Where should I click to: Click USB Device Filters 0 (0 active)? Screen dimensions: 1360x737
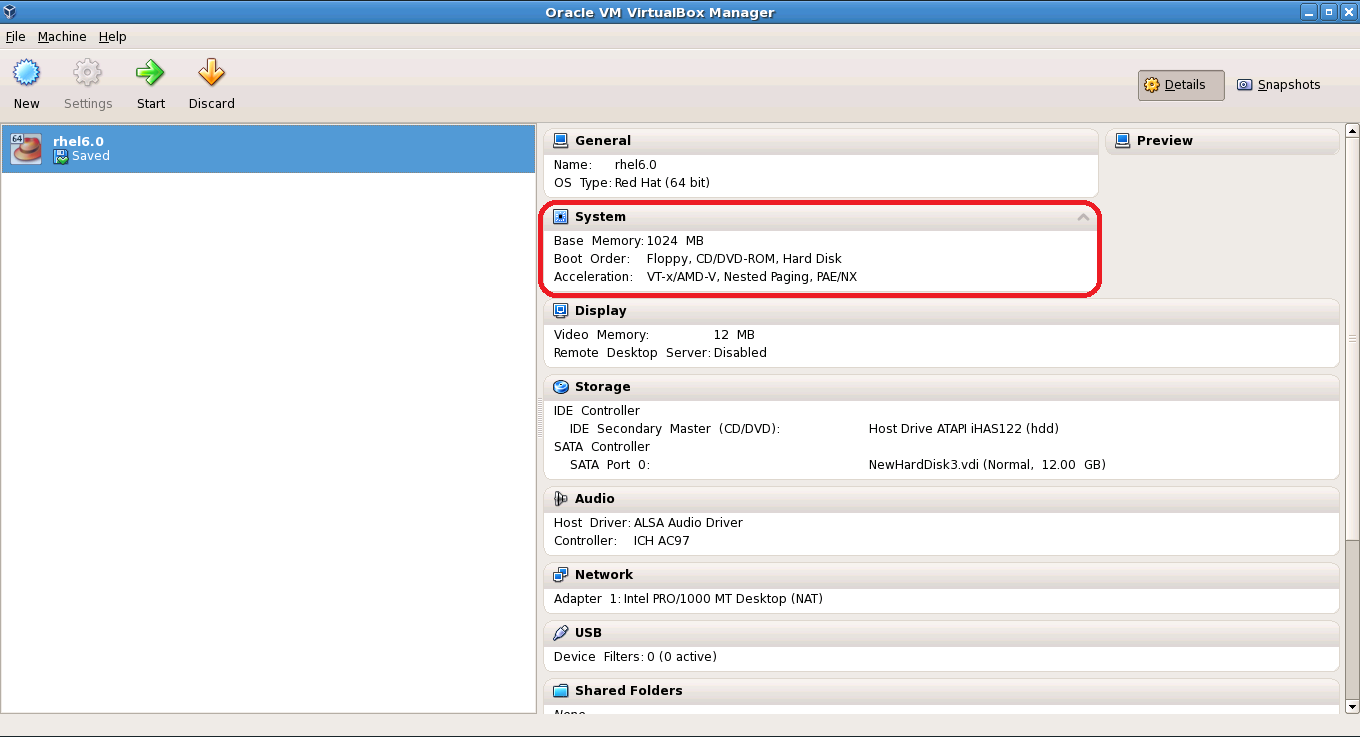(682, 657)
